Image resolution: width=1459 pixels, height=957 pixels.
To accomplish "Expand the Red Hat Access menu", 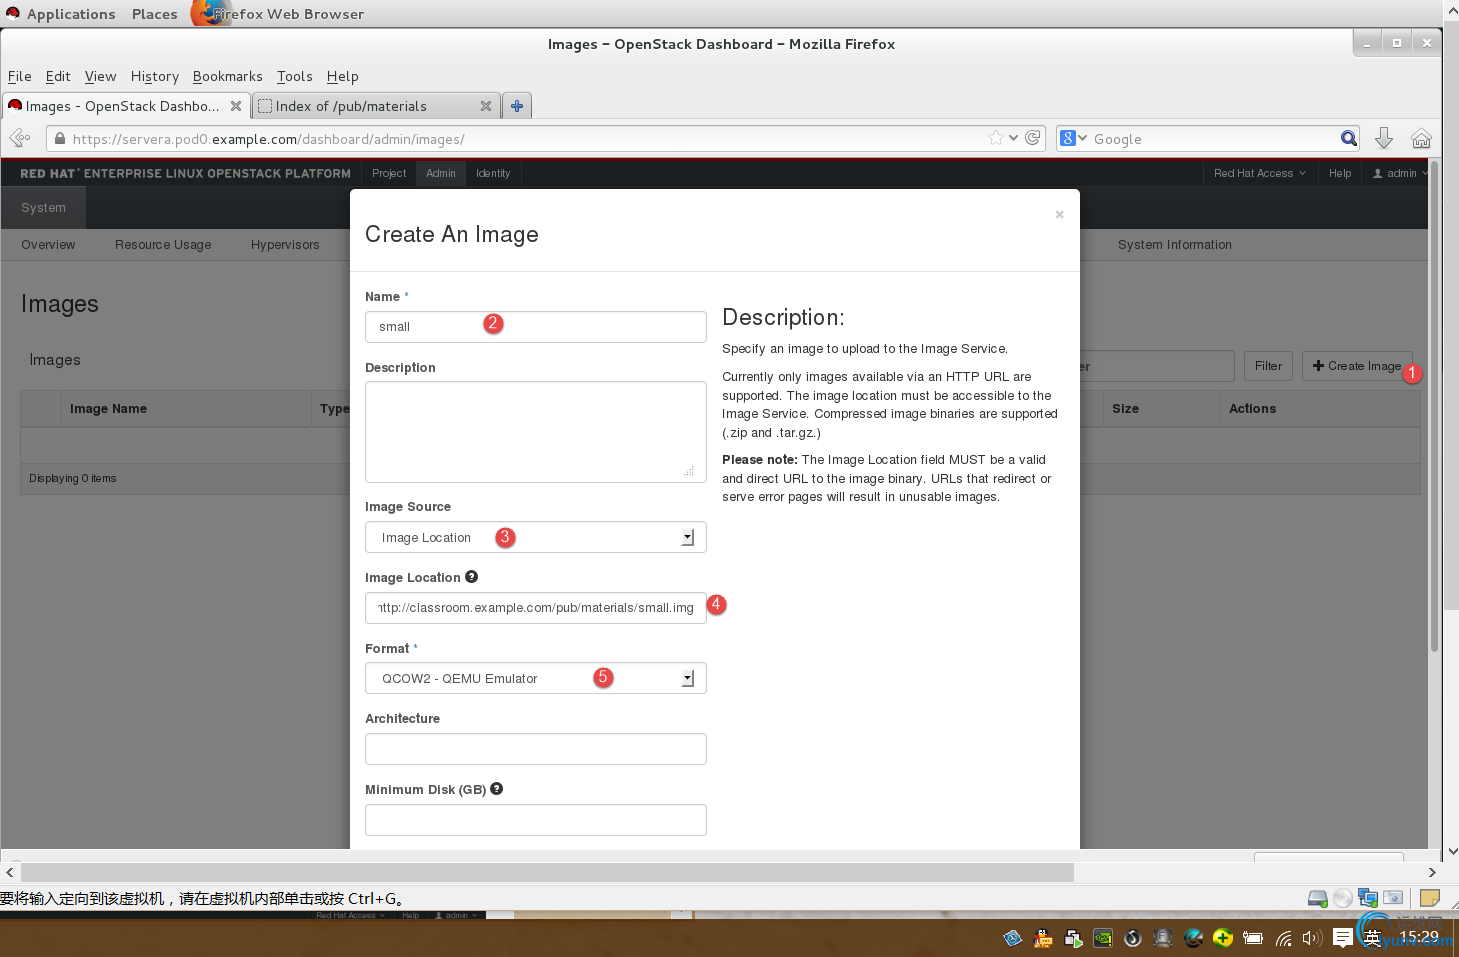I will (1260, 173).
